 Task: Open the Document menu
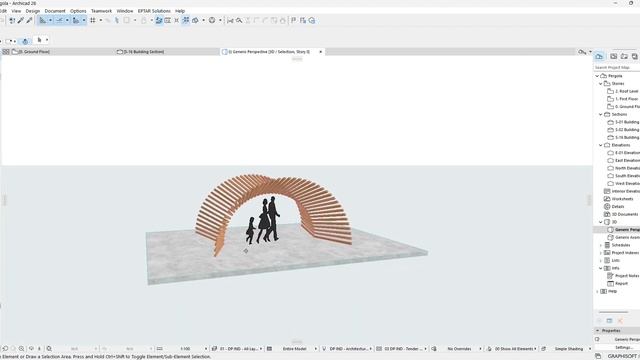click(55, 11)
